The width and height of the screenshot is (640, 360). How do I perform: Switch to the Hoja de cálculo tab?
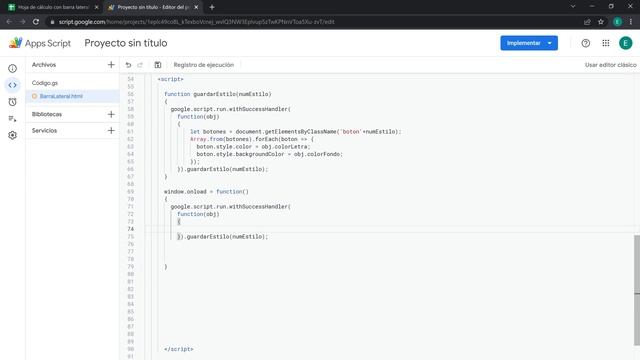pyautogui.click(x=53, y=7)
